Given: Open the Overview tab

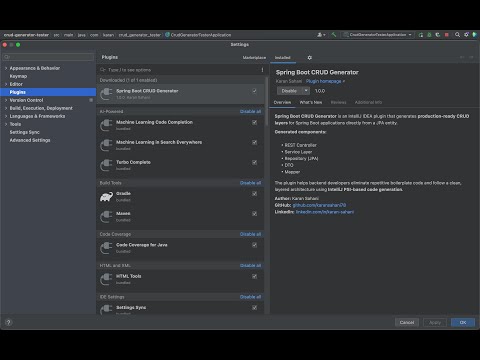Looking at the screenshot, I should tap(282, 102).
